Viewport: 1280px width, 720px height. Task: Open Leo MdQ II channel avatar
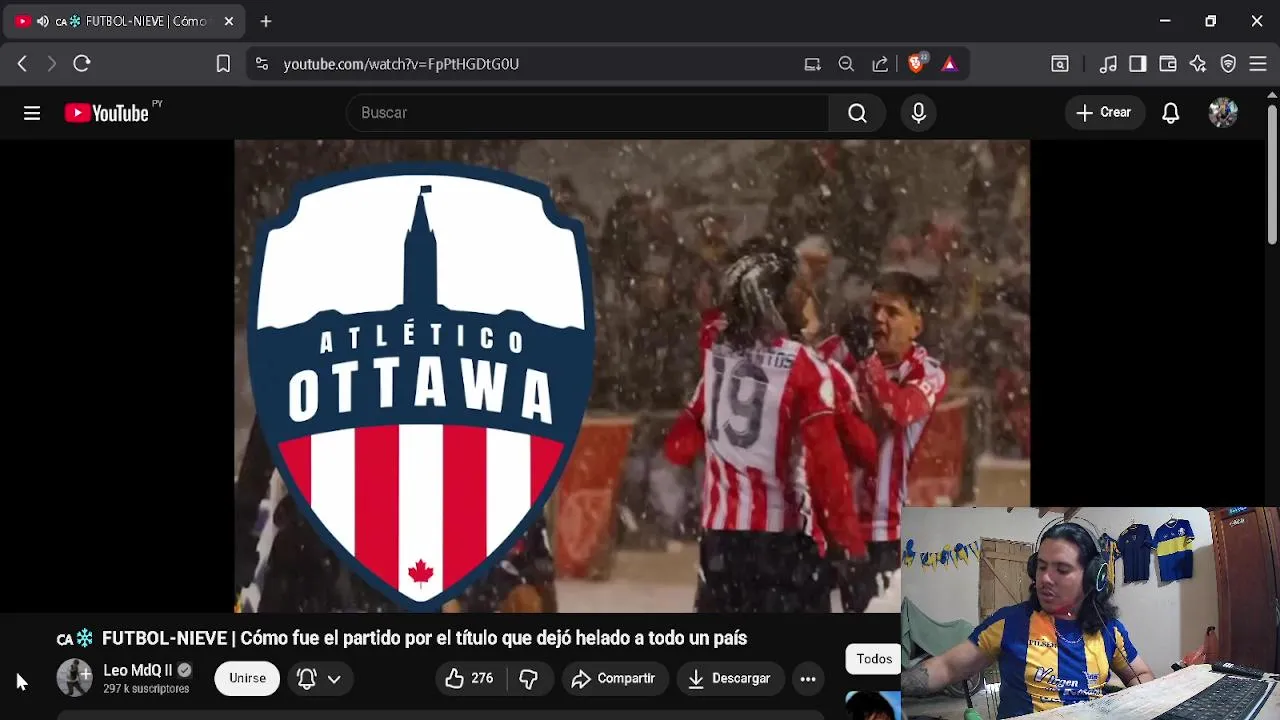click(74, 678)
